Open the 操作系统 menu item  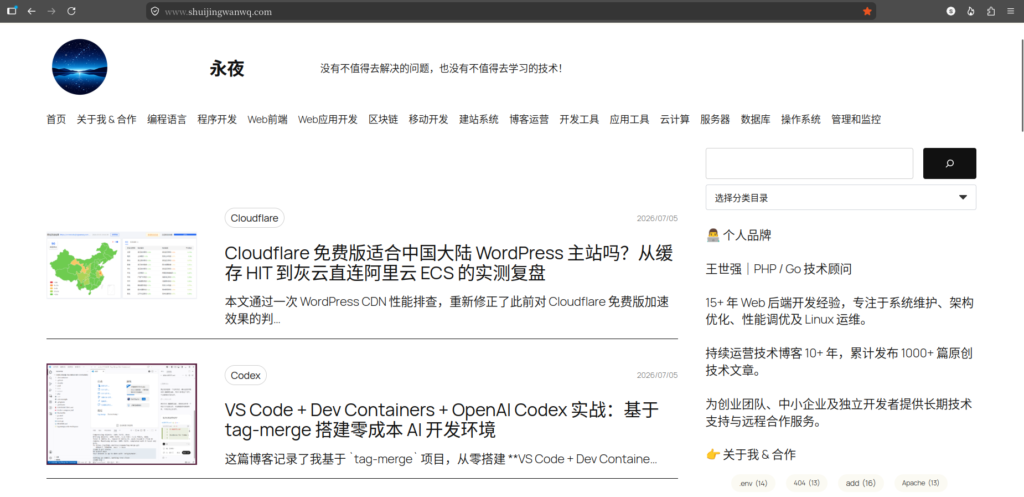click(801, 120)
